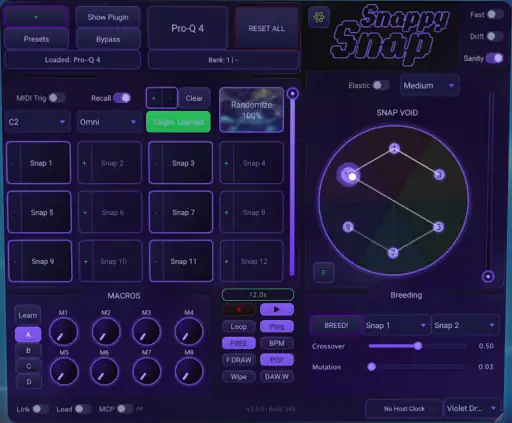Click the minus icon on Snap 7
The width and height of the screenshot is (512, 423).
pyautogui.click(x=156, y=212)
